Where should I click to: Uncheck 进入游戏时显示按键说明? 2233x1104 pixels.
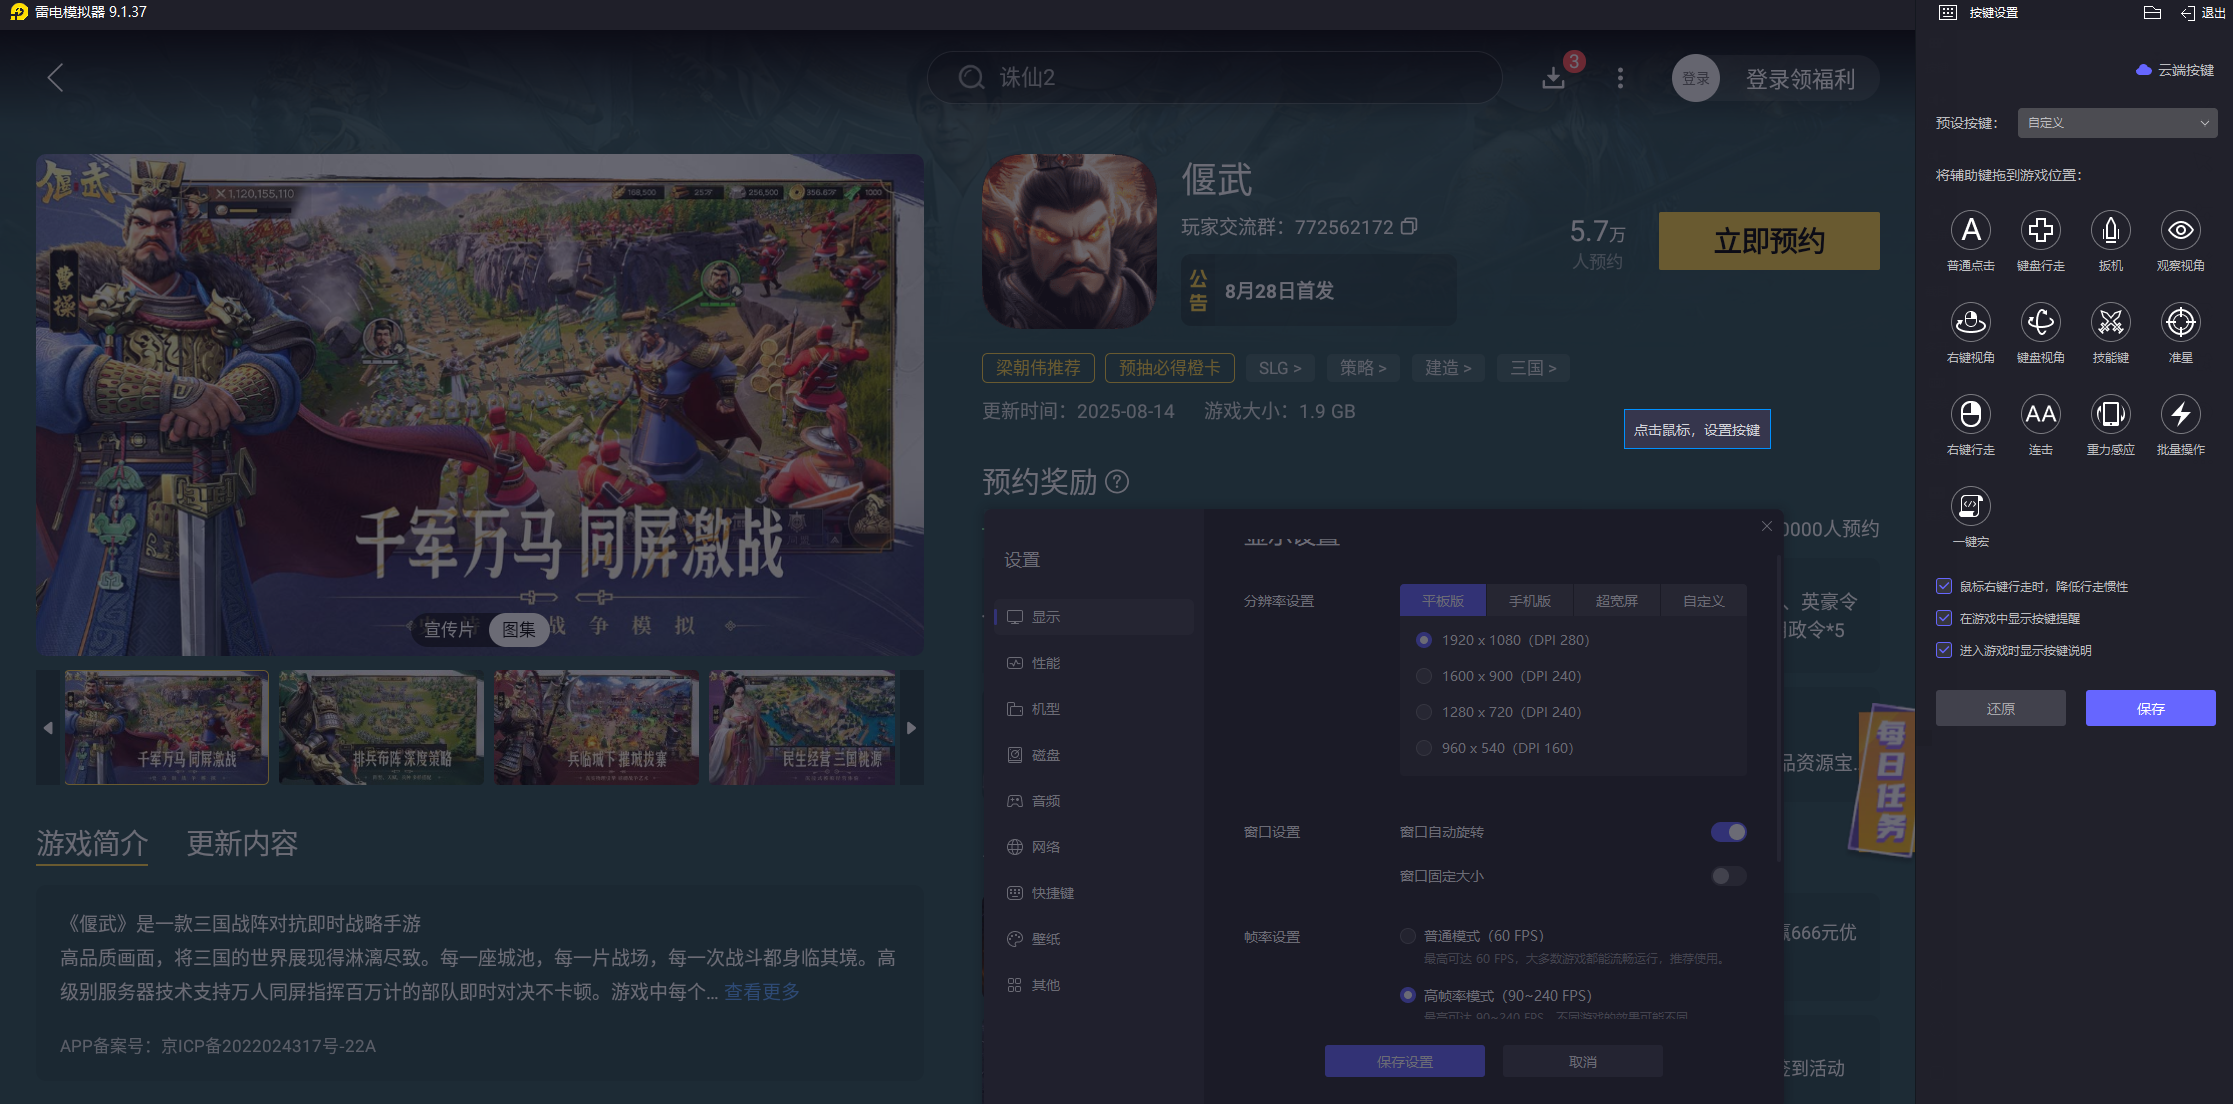1943,650
